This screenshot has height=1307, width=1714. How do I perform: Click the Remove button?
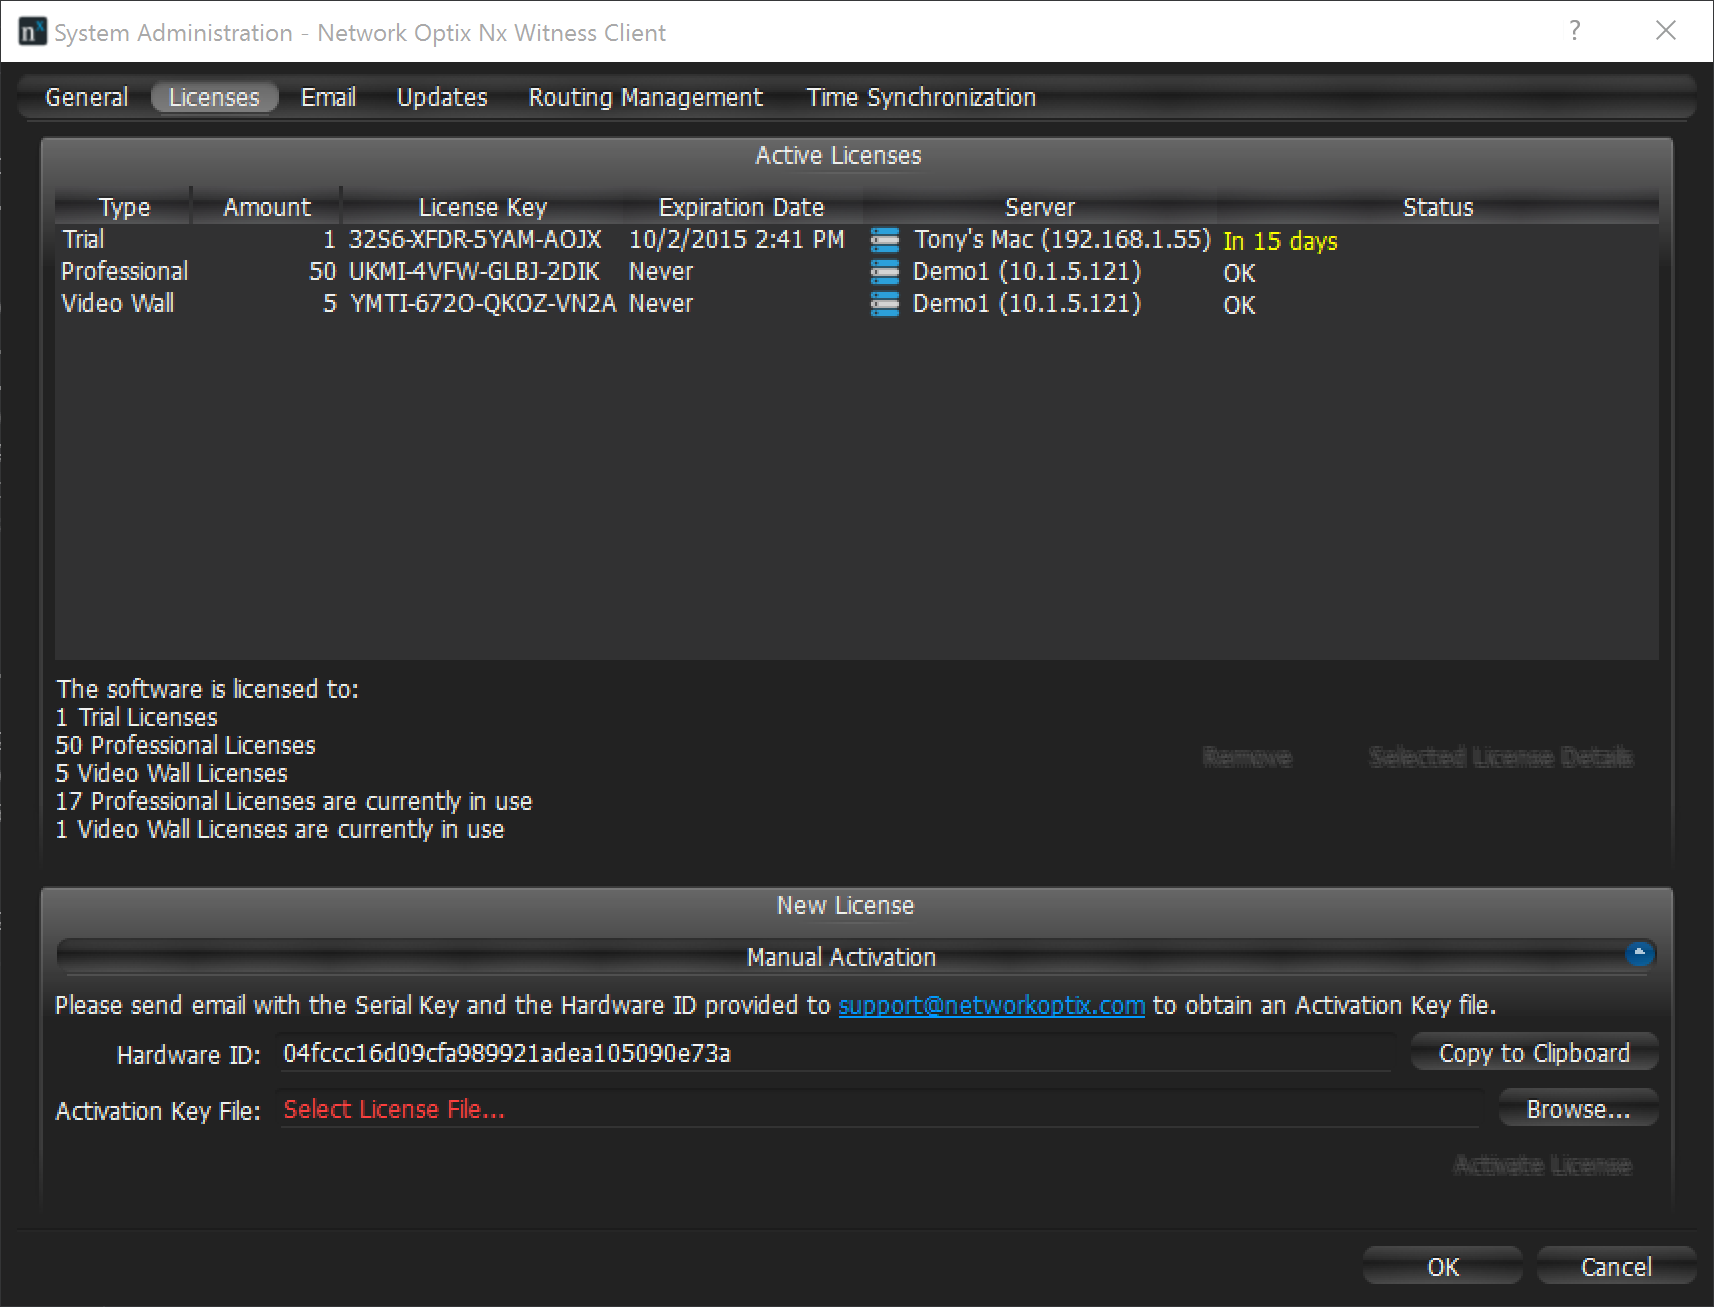pos(1247,757)
